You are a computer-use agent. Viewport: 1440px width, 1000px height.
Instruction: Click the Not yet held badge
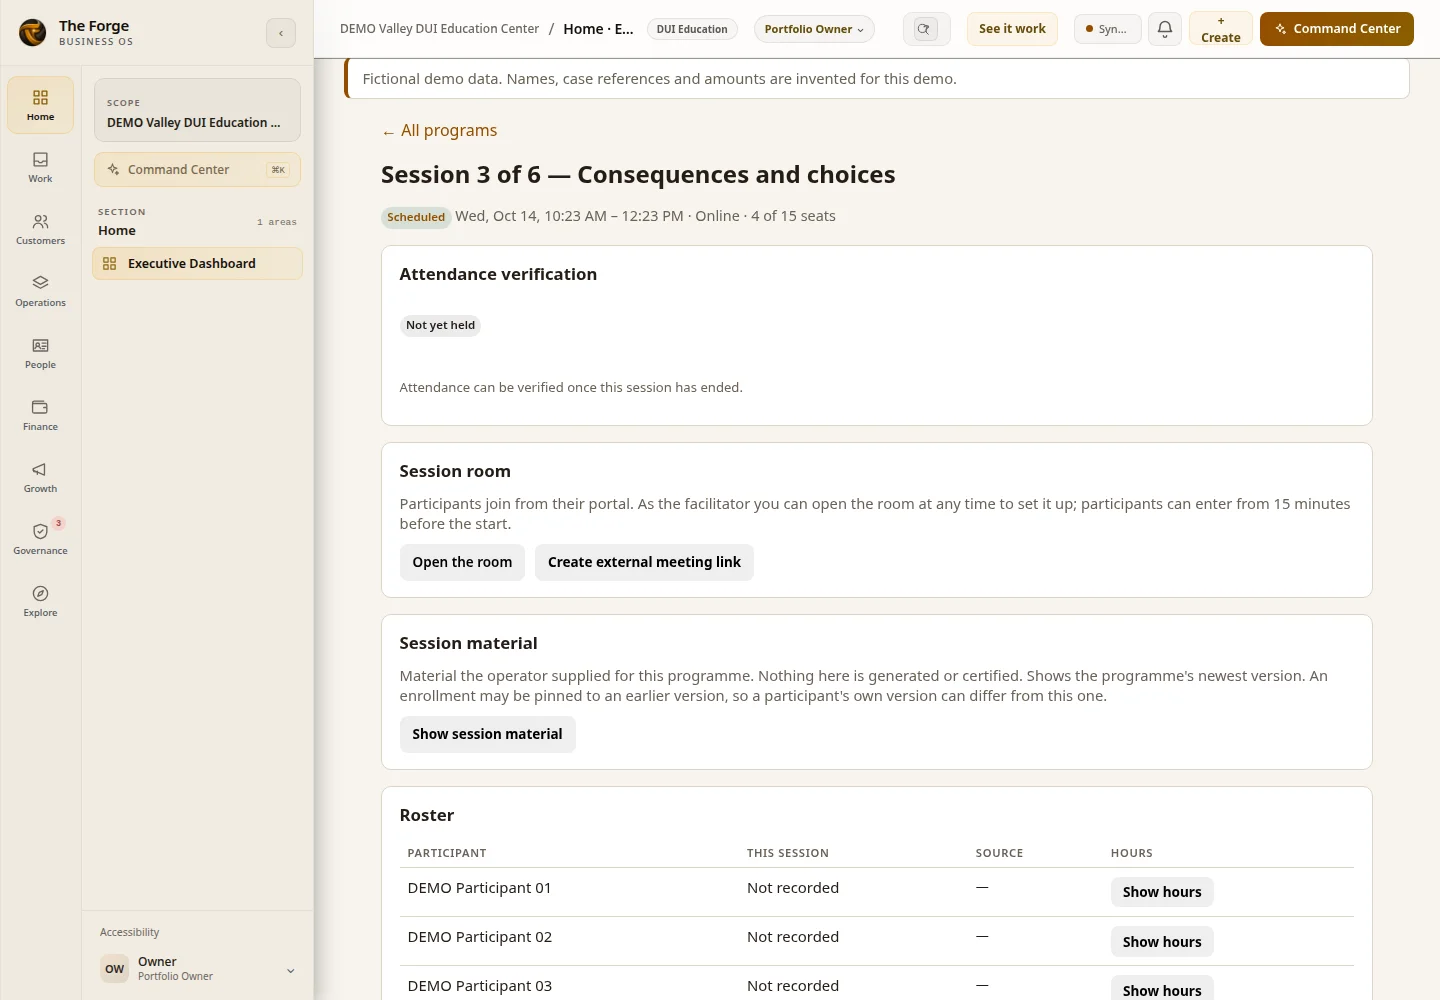tap(440, 325)
